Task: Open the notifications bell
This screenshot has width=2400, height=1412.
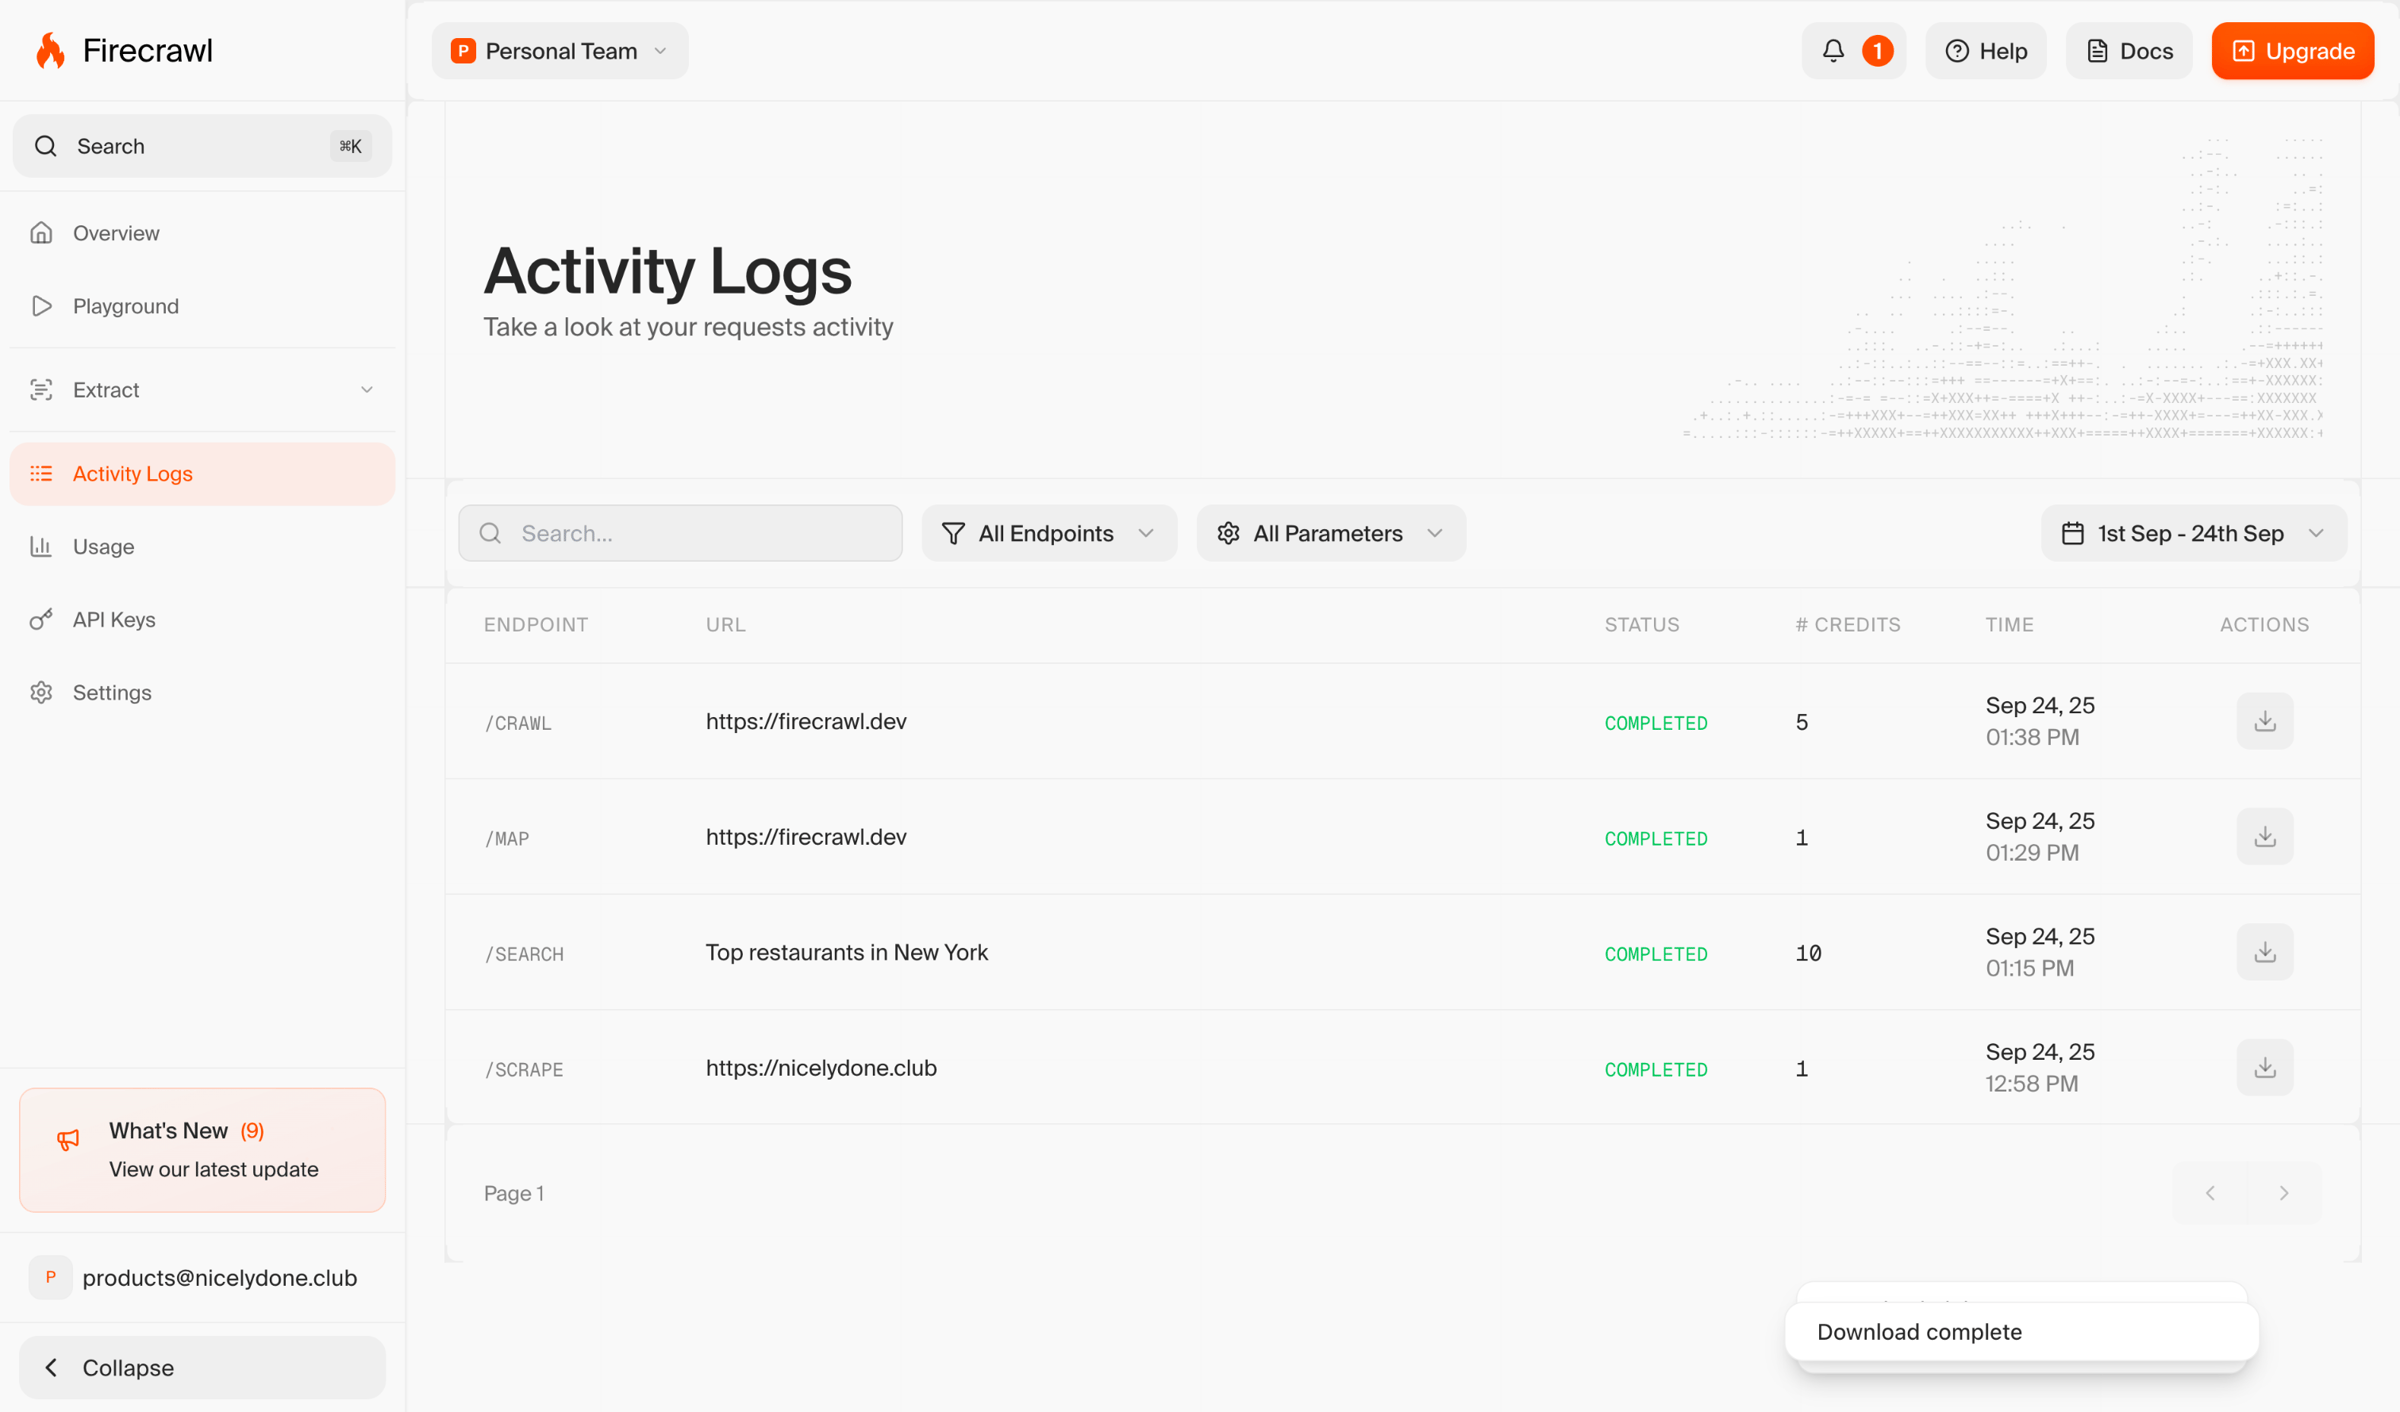Action: point(1833,51)
